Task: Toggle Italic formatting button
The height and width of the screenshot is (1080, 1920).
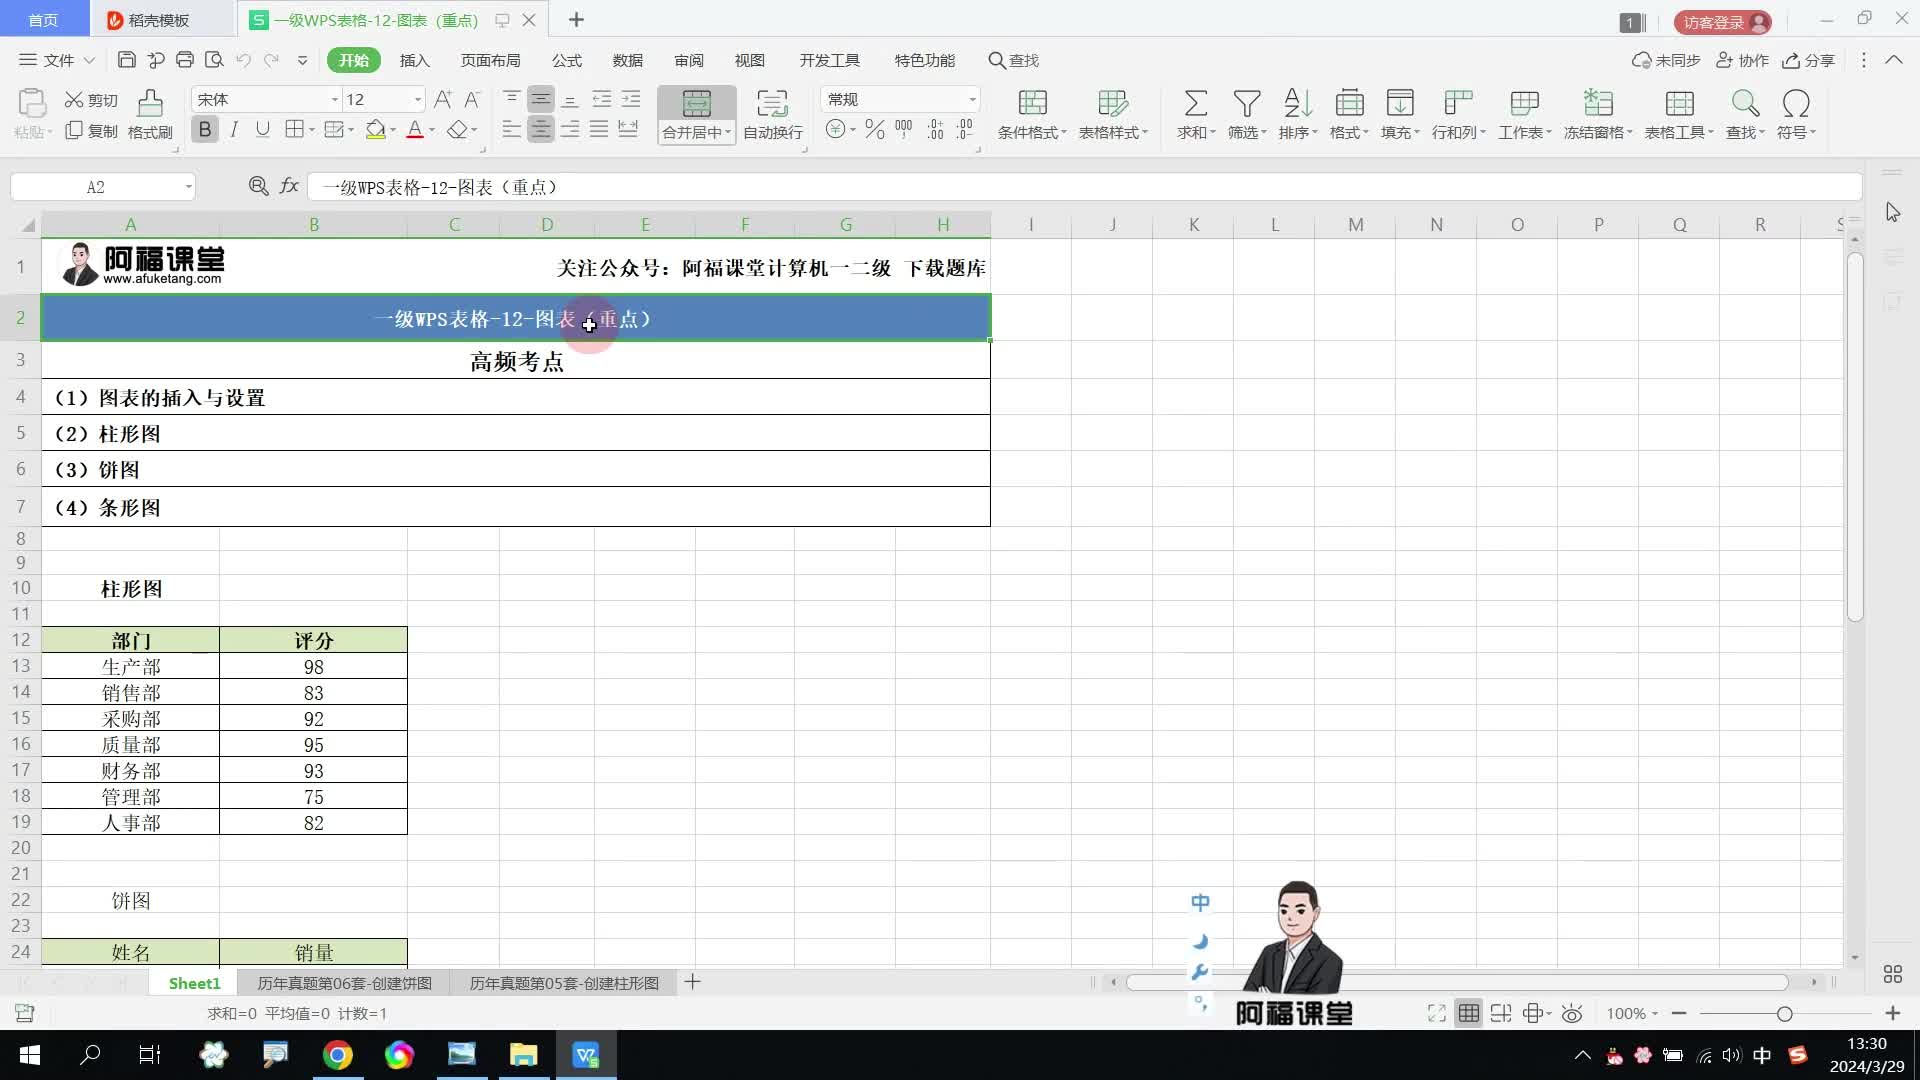Action: point(234,130)
